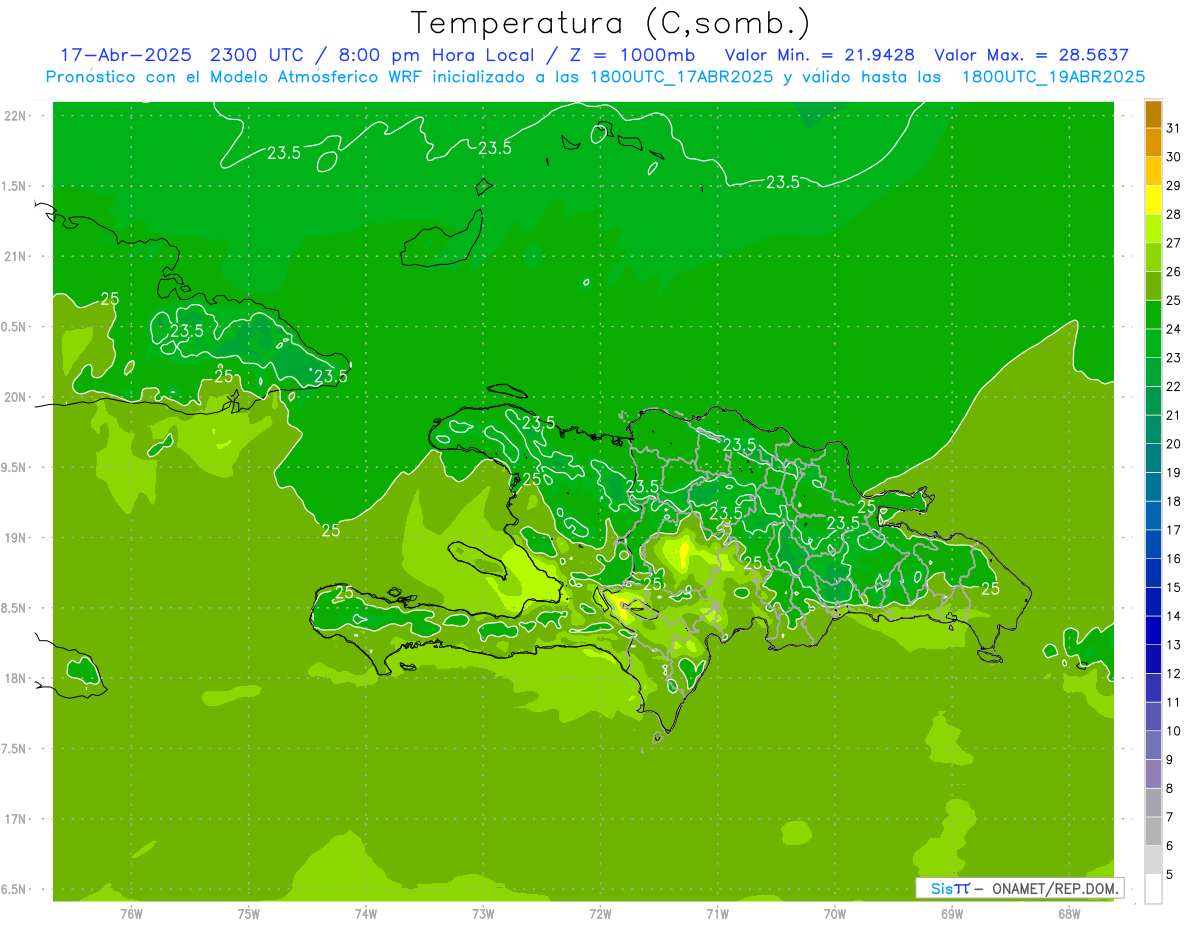Click the '8.5N' latitude label

15,608
